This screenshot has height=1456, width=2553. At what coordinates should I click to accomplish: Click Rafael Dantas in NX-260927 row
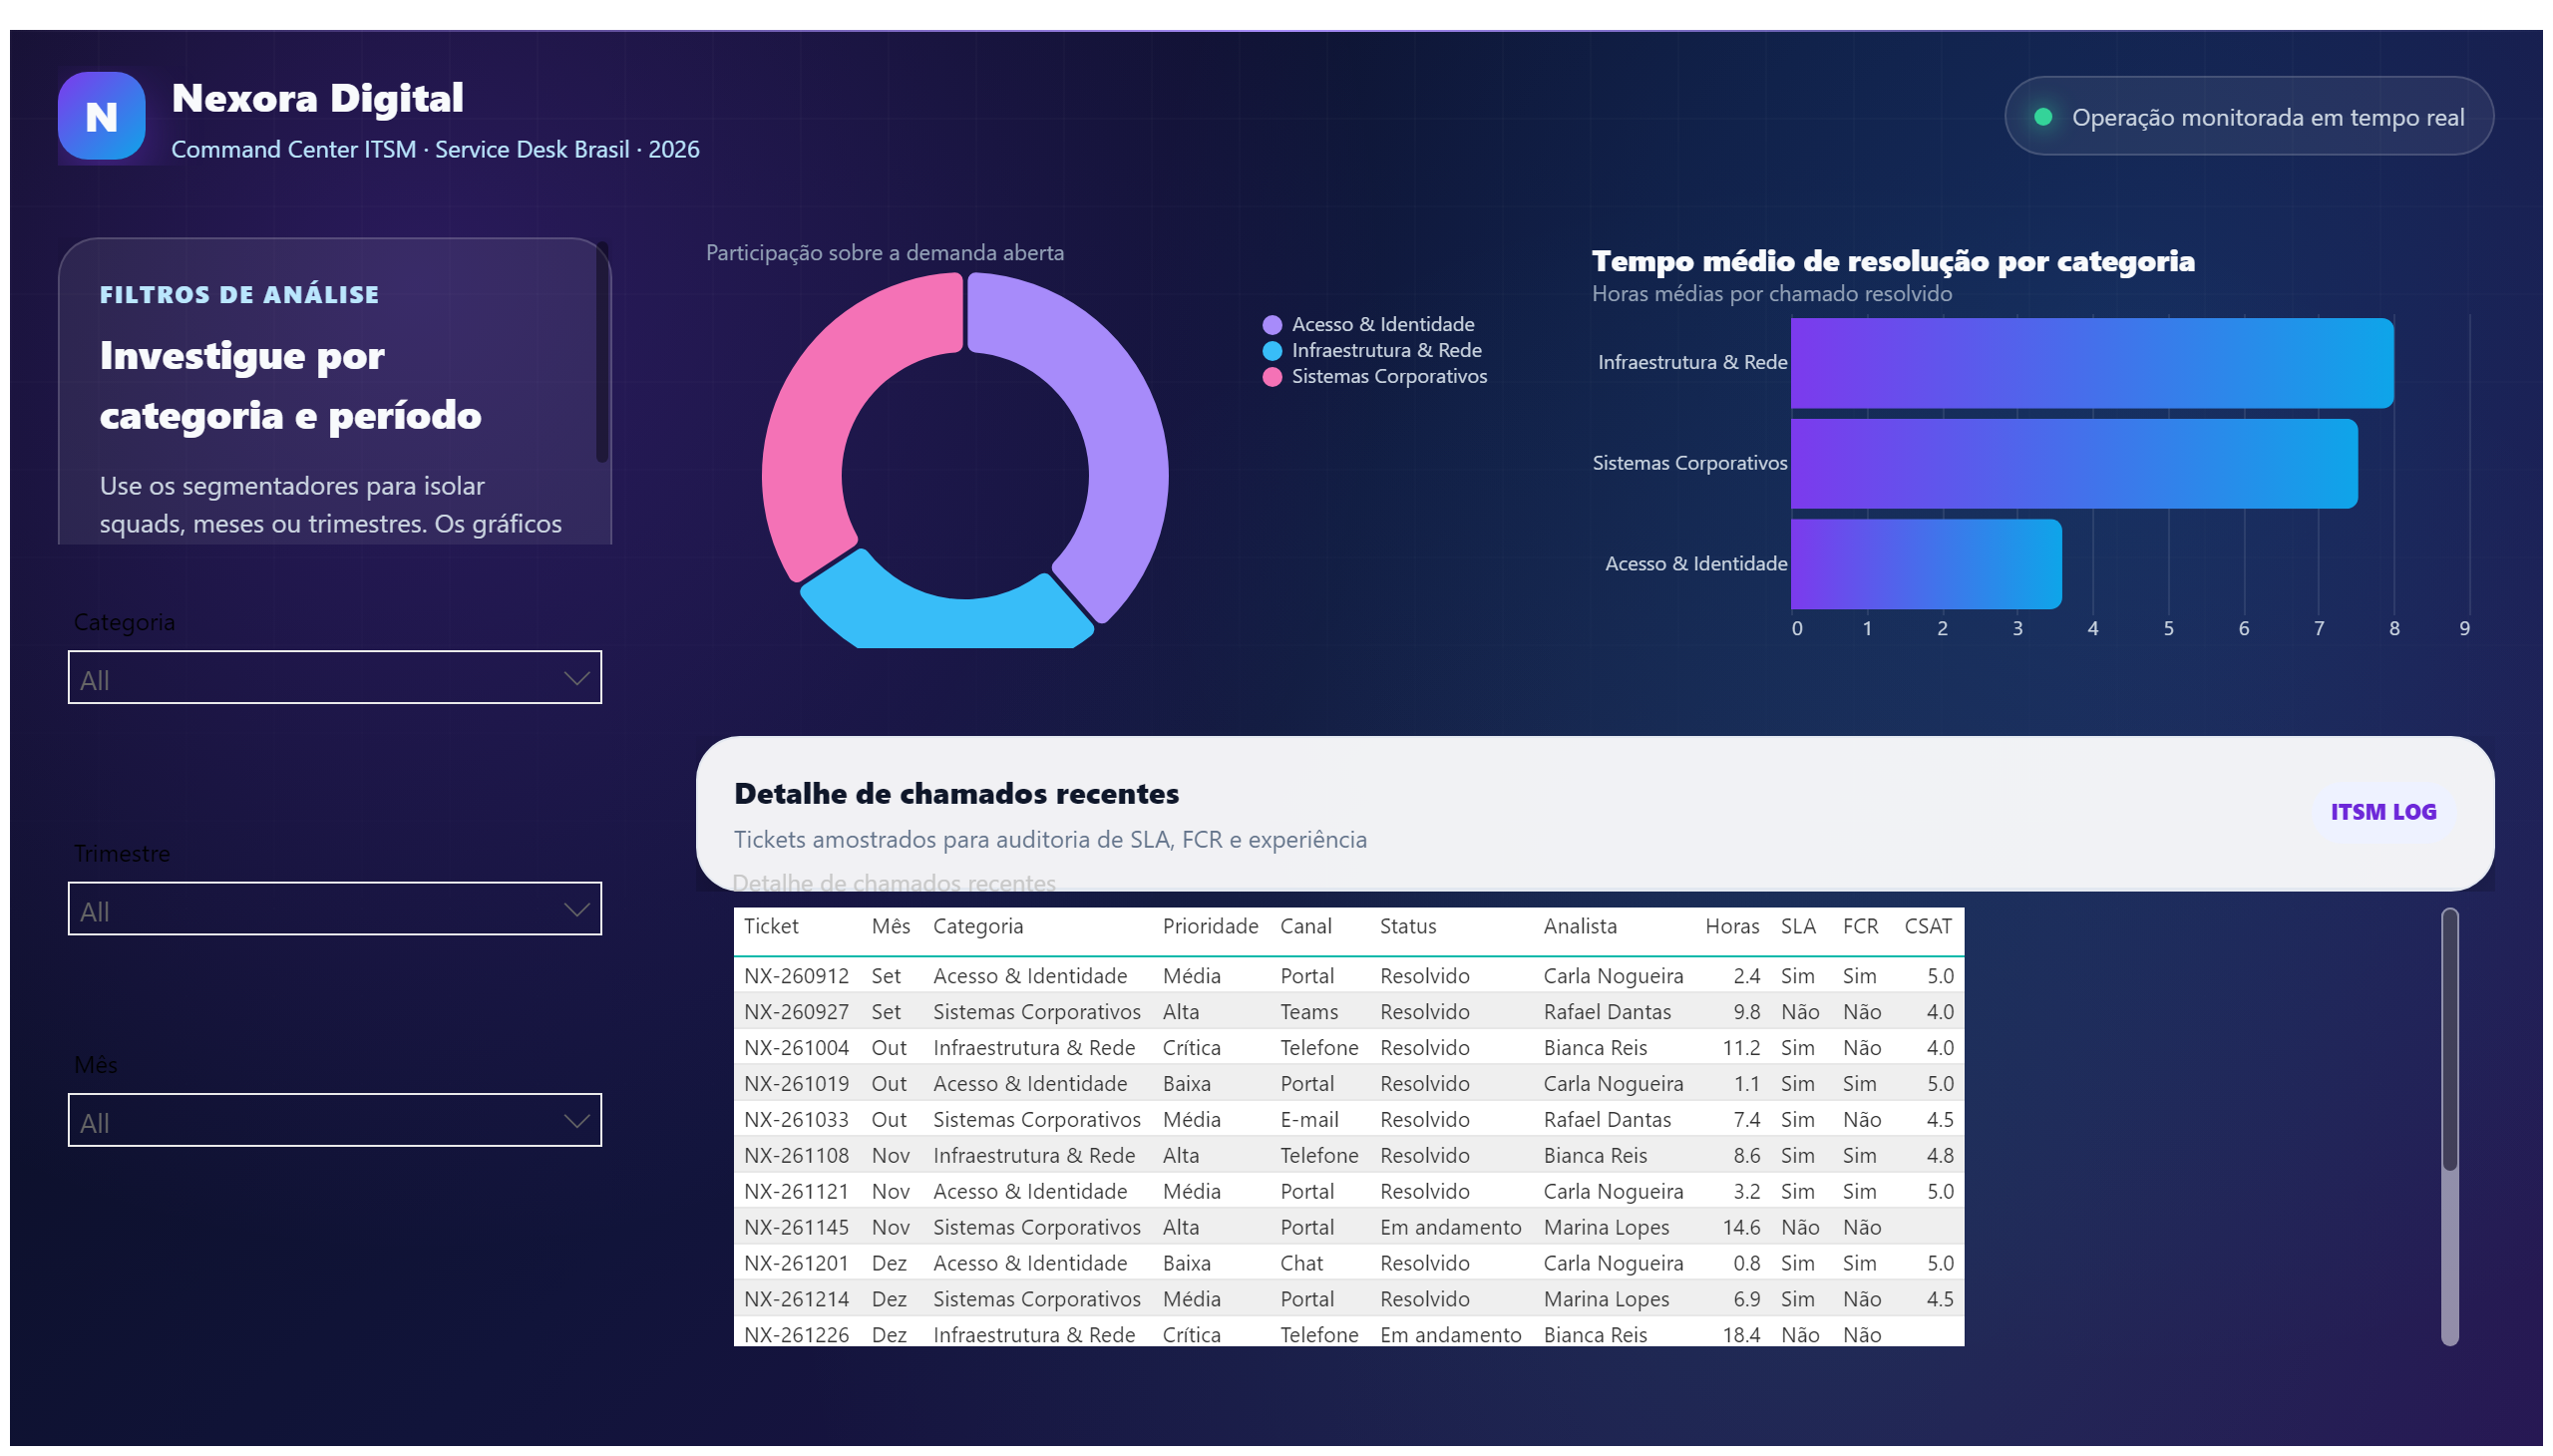point(1606,1012)
